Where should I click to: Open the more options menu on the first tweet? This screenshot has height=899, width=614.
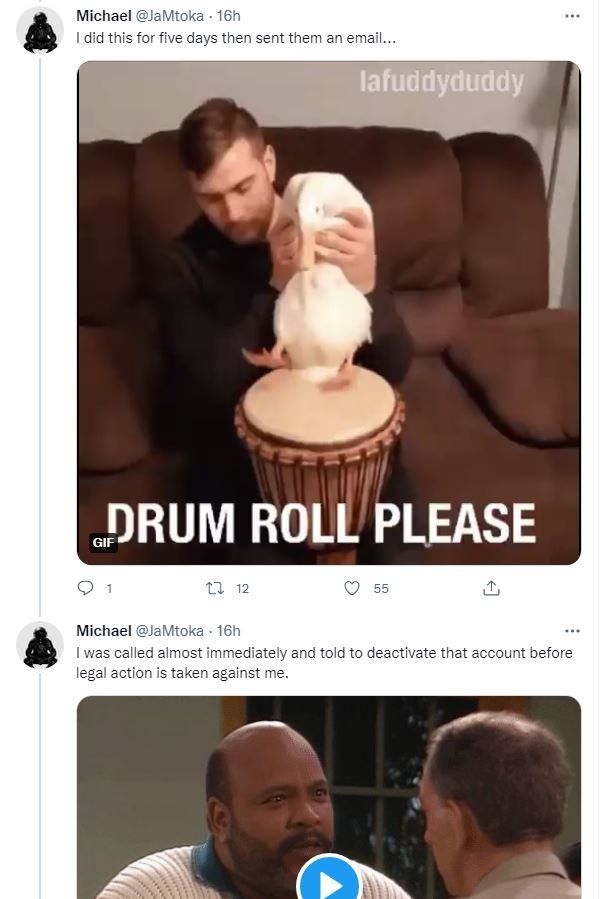[572, 16]
